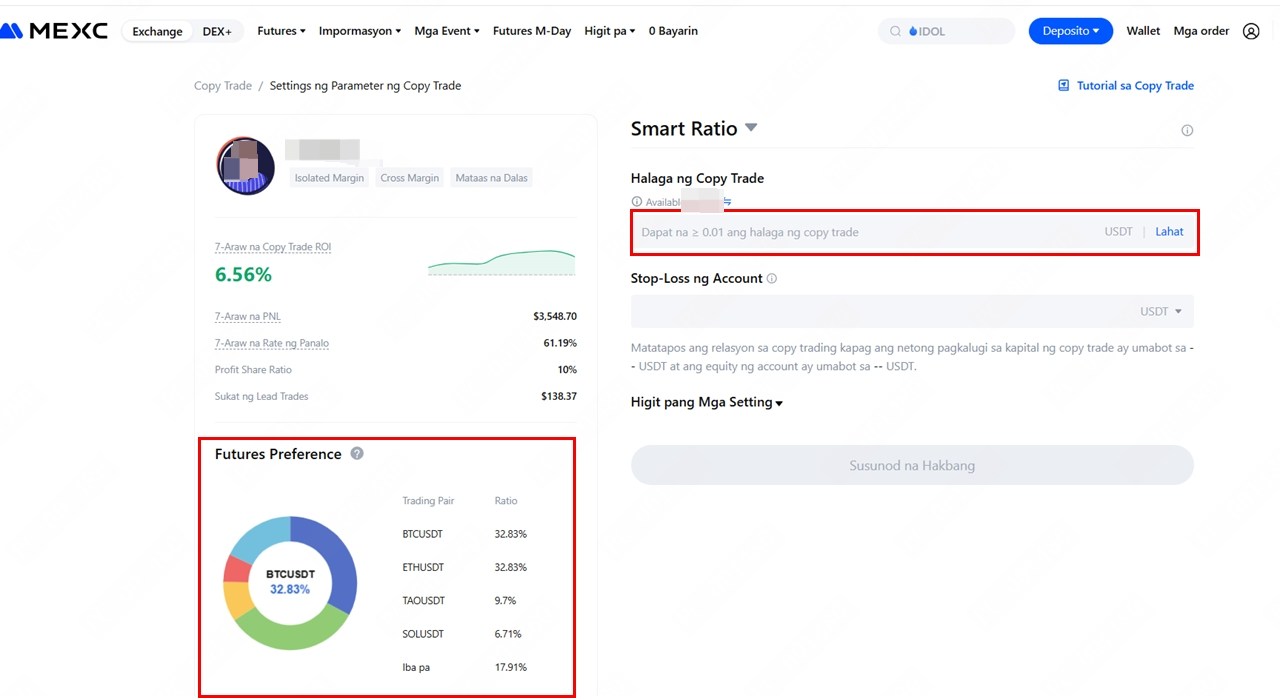
Task: Open the Smart Ratio mode dropdown
Action: click(751, 128)
